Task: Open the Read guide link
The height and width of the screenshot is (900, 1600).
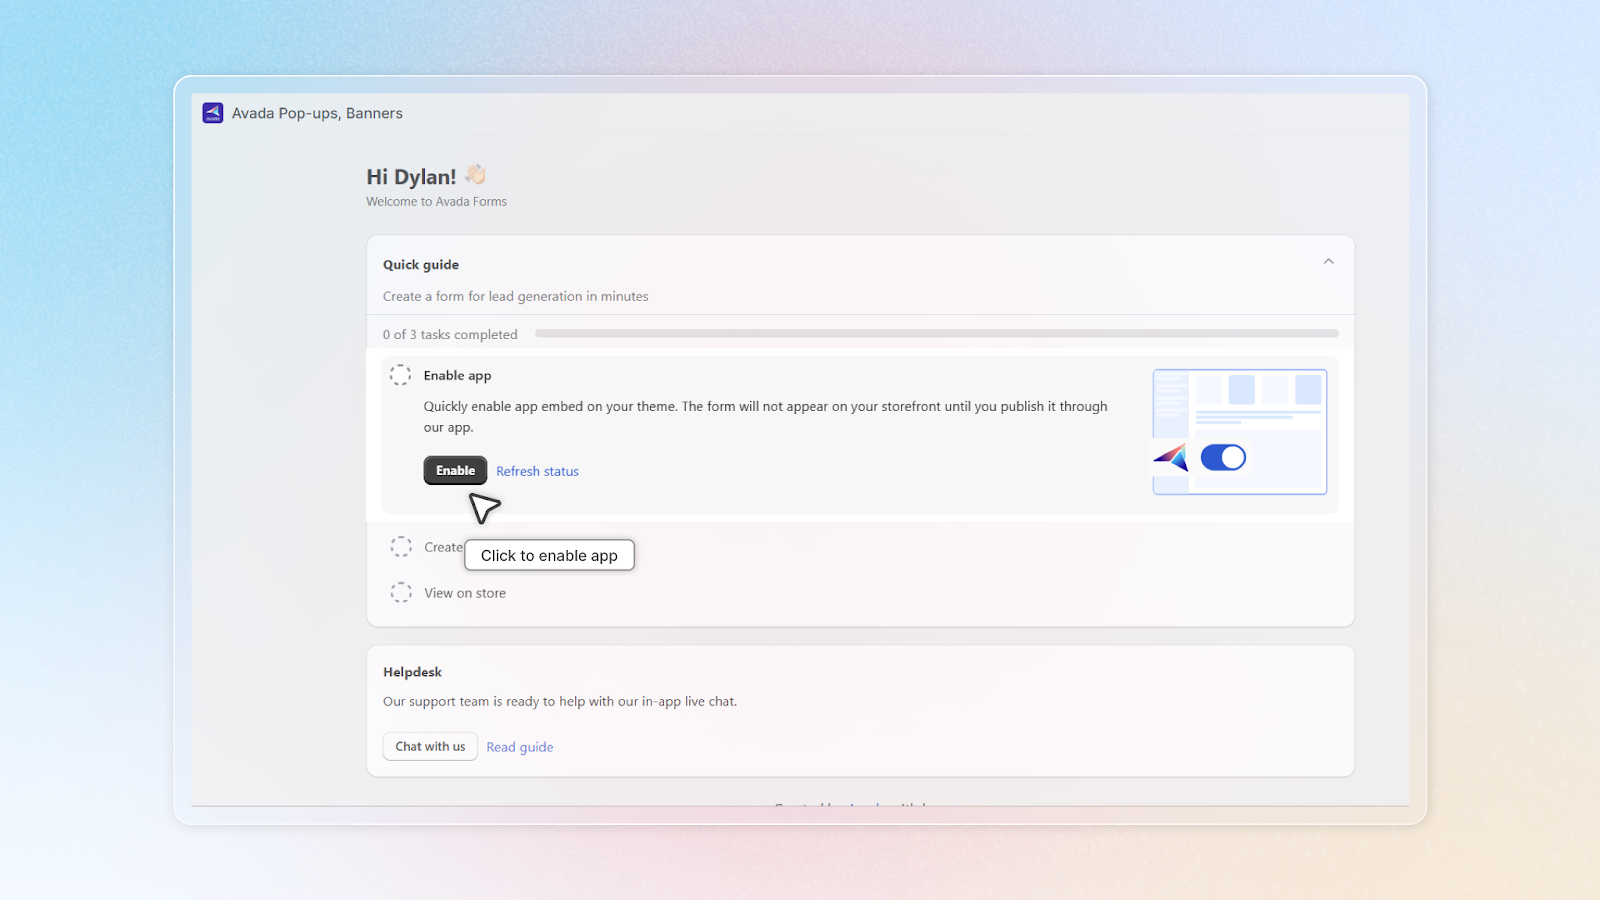Action: tap(520, 747)
